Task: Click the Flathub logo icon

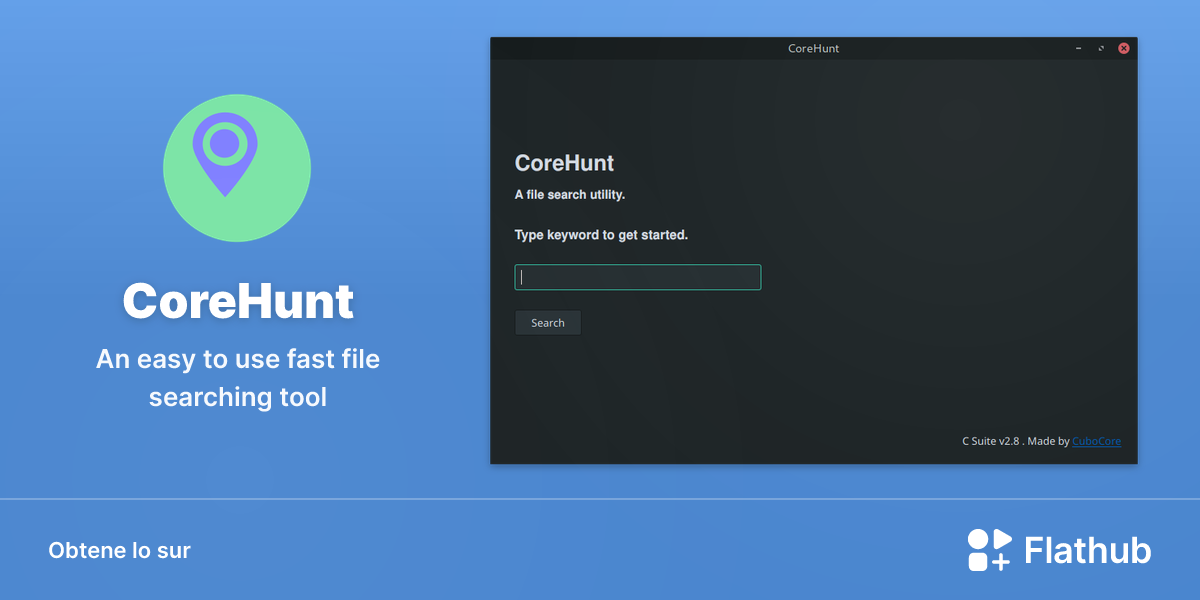Action: click(990, 550)
